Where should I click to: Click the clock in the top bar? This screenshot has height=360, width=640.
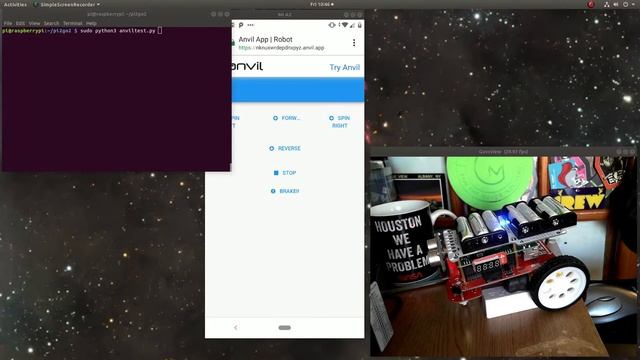[322, 4]
